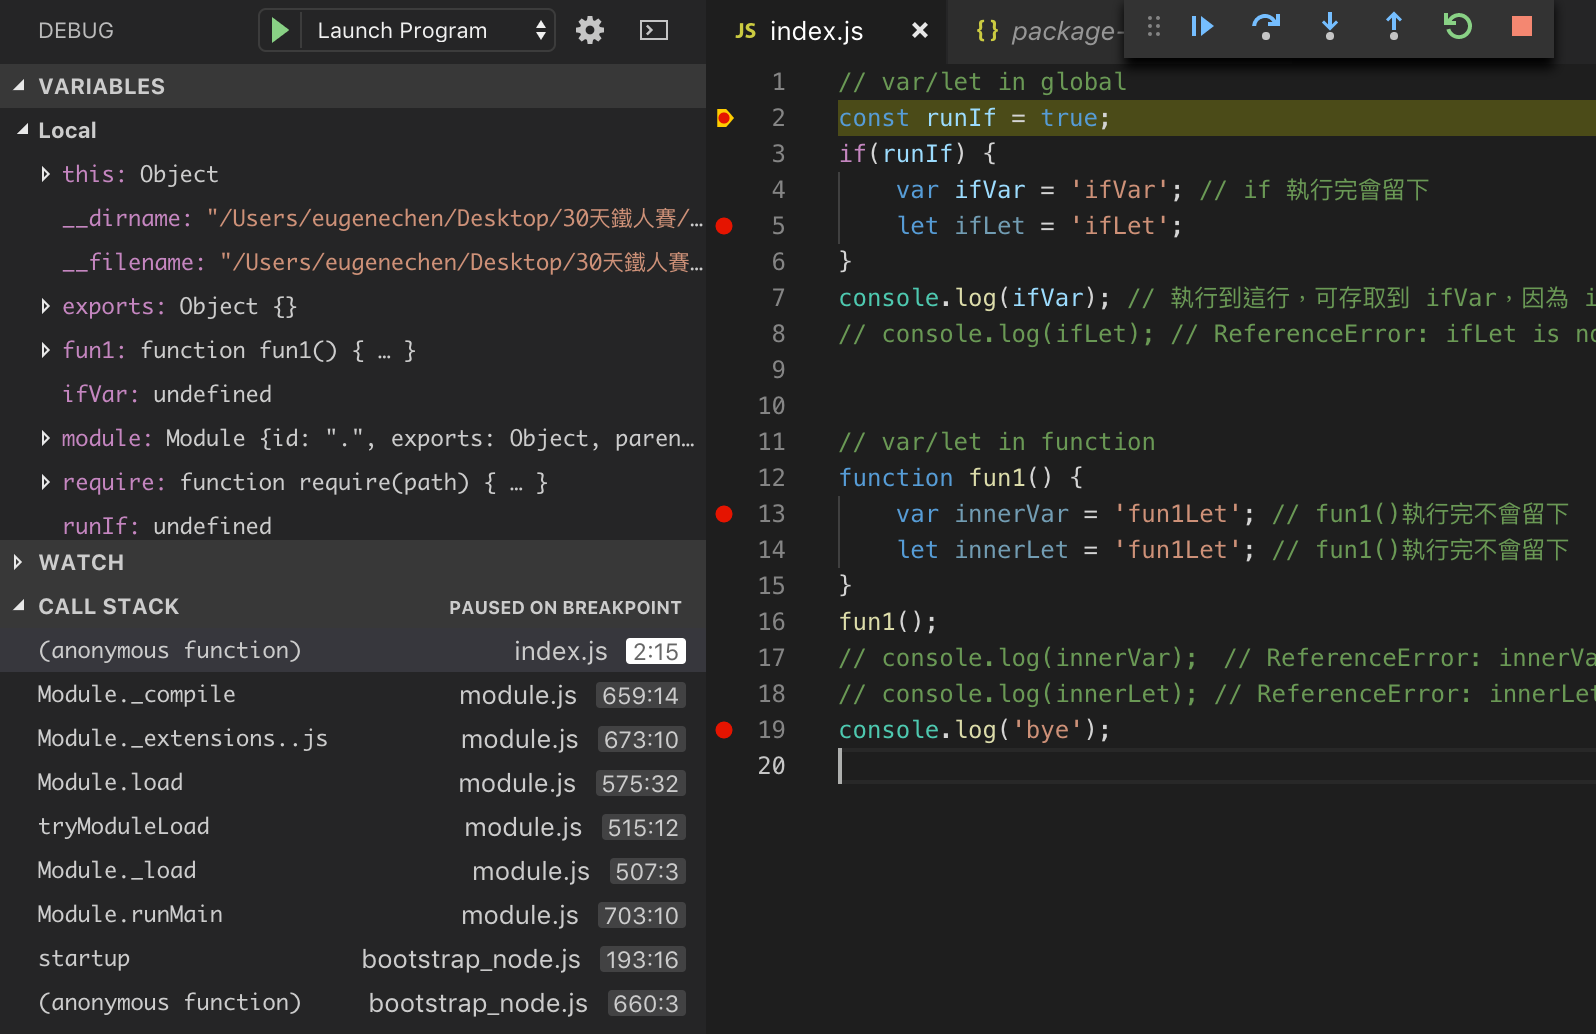Image resolution: width=1596 pixels, height=1034 pixels.
Task: Click the Step Into arrow icon
Action: coord(1330,27)
